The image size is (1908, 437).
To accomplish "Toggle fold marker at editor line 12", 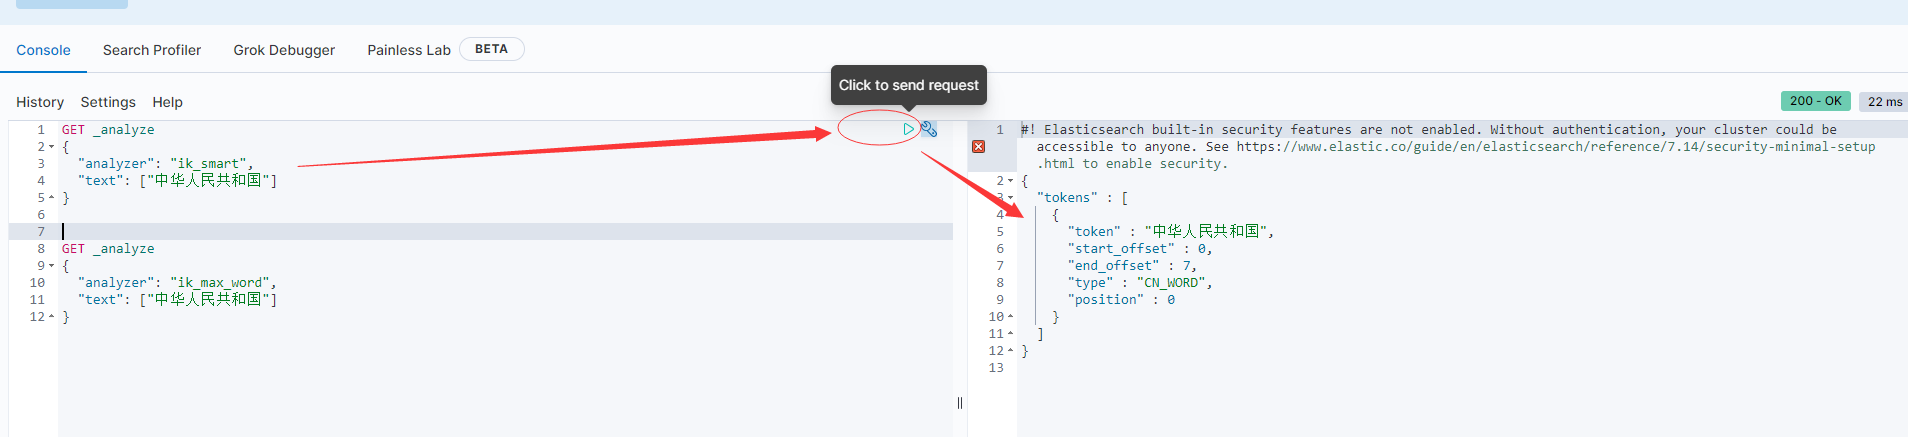I will pyautogui.click(x=51, y=317).
